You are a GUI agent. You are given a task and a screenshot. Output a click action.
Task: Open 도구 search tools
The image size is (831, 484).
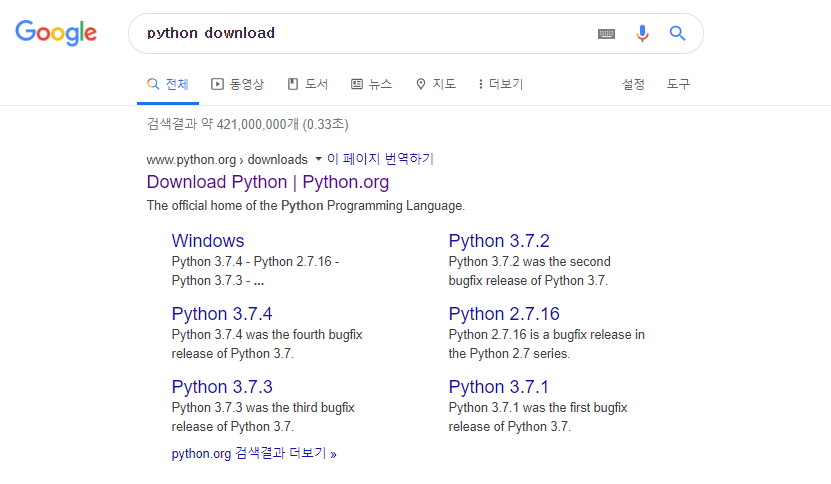[x=678, y=84]
